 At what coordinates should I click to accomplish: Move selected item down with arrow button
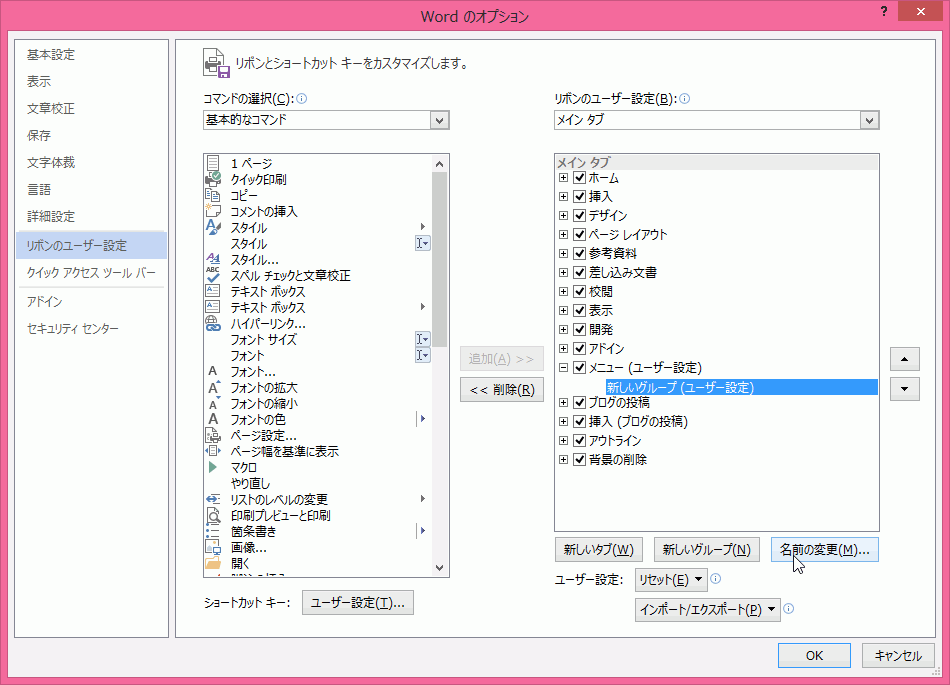pyautogui.click(x=905, y=389)
